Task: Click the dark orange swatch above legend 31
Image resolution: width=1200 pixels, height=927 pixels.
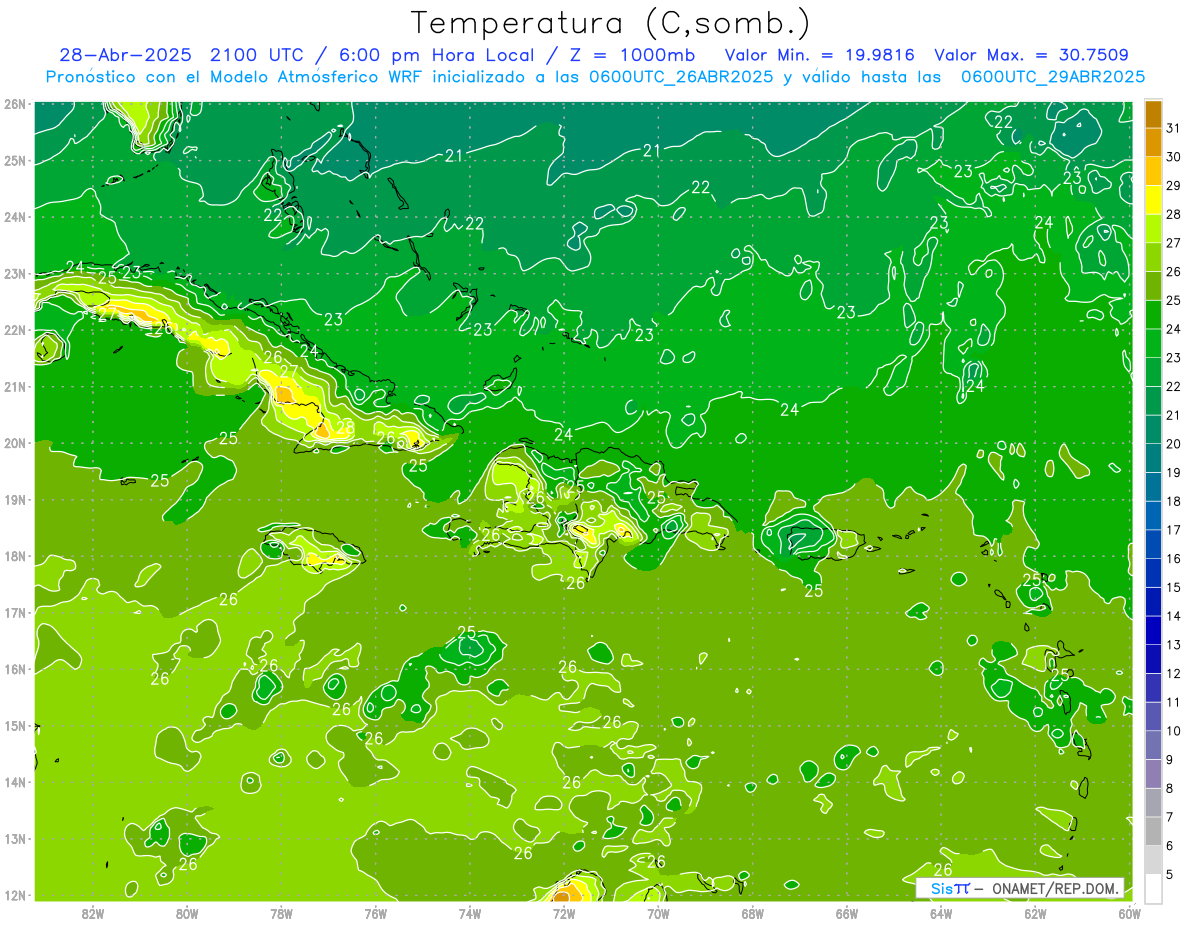Action: 1153,114
